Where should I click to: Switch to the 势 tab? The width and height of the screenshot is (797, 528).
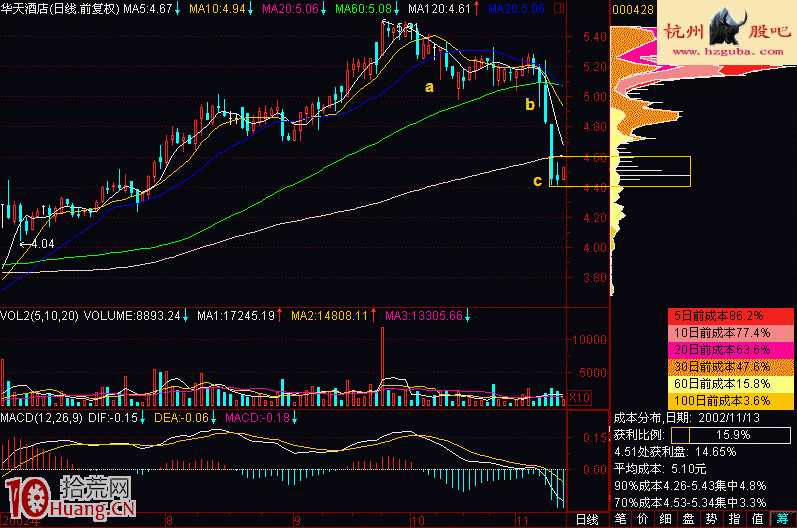coord(711,519)
